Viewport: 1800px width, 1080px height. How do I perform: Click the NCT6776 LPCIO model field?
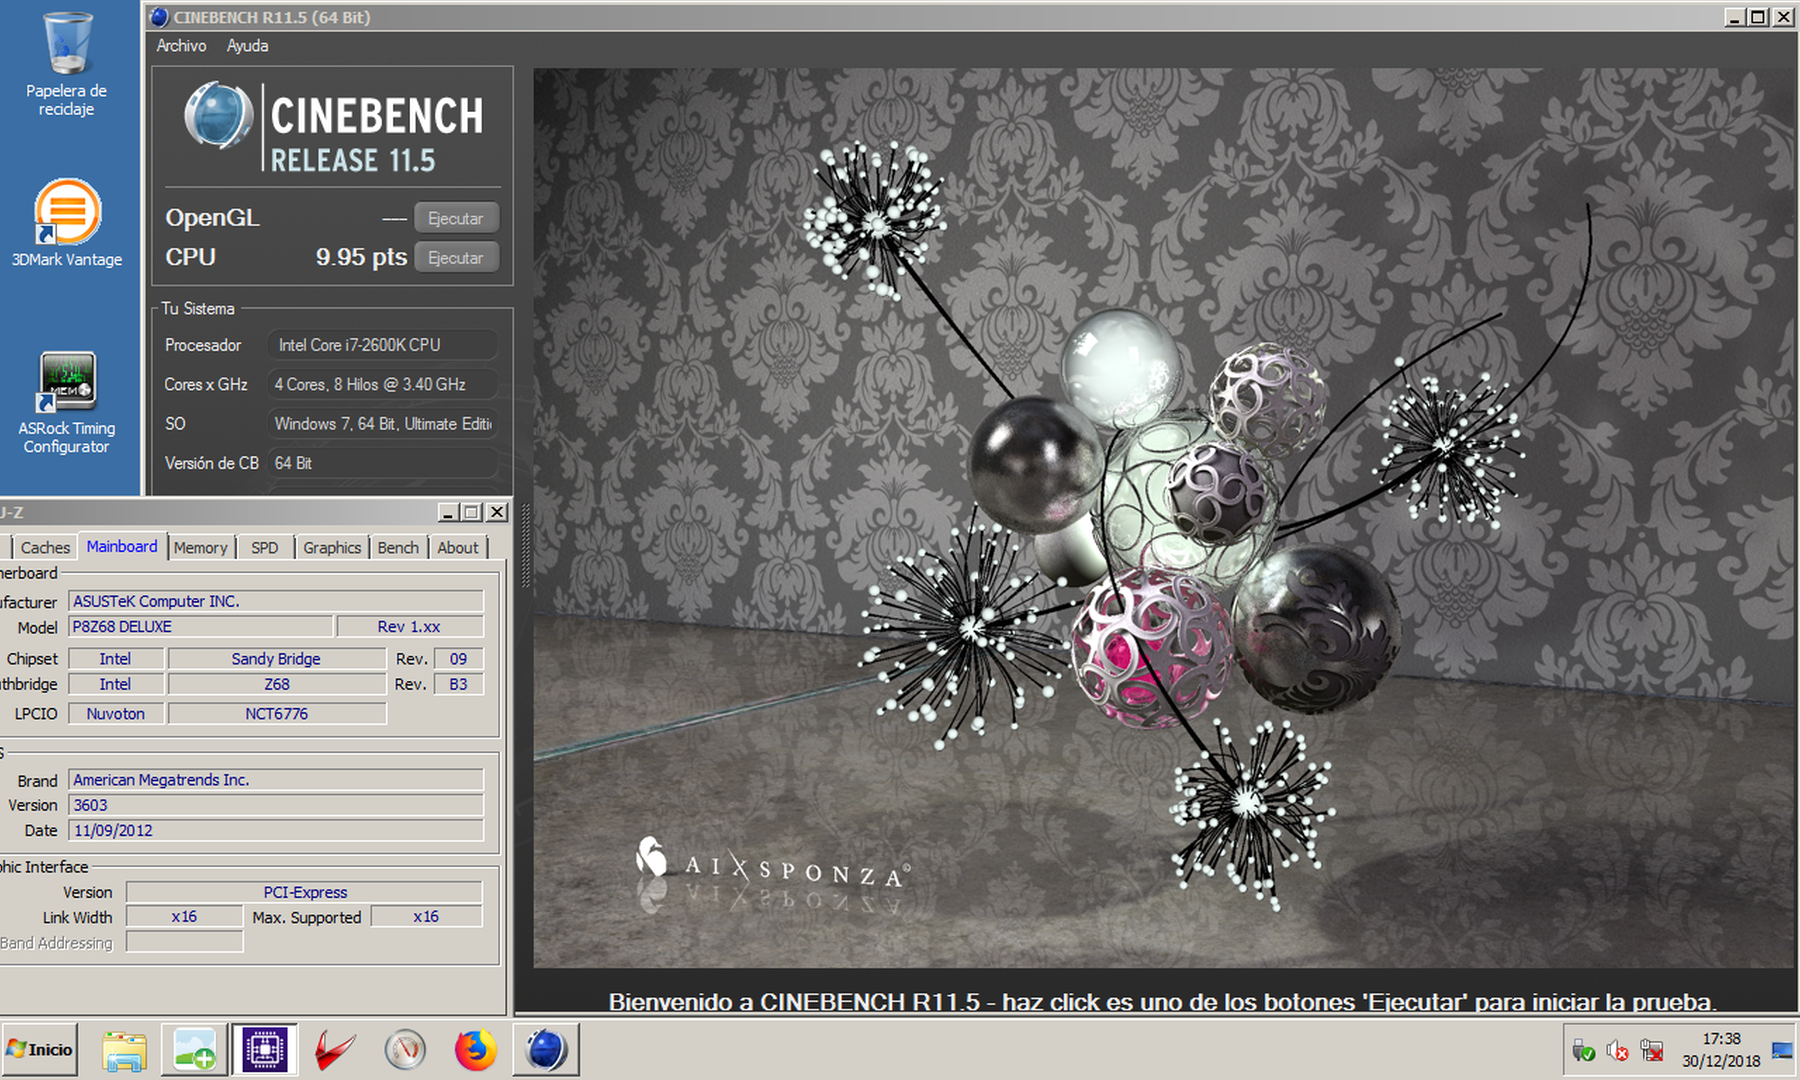coord(277,713)
